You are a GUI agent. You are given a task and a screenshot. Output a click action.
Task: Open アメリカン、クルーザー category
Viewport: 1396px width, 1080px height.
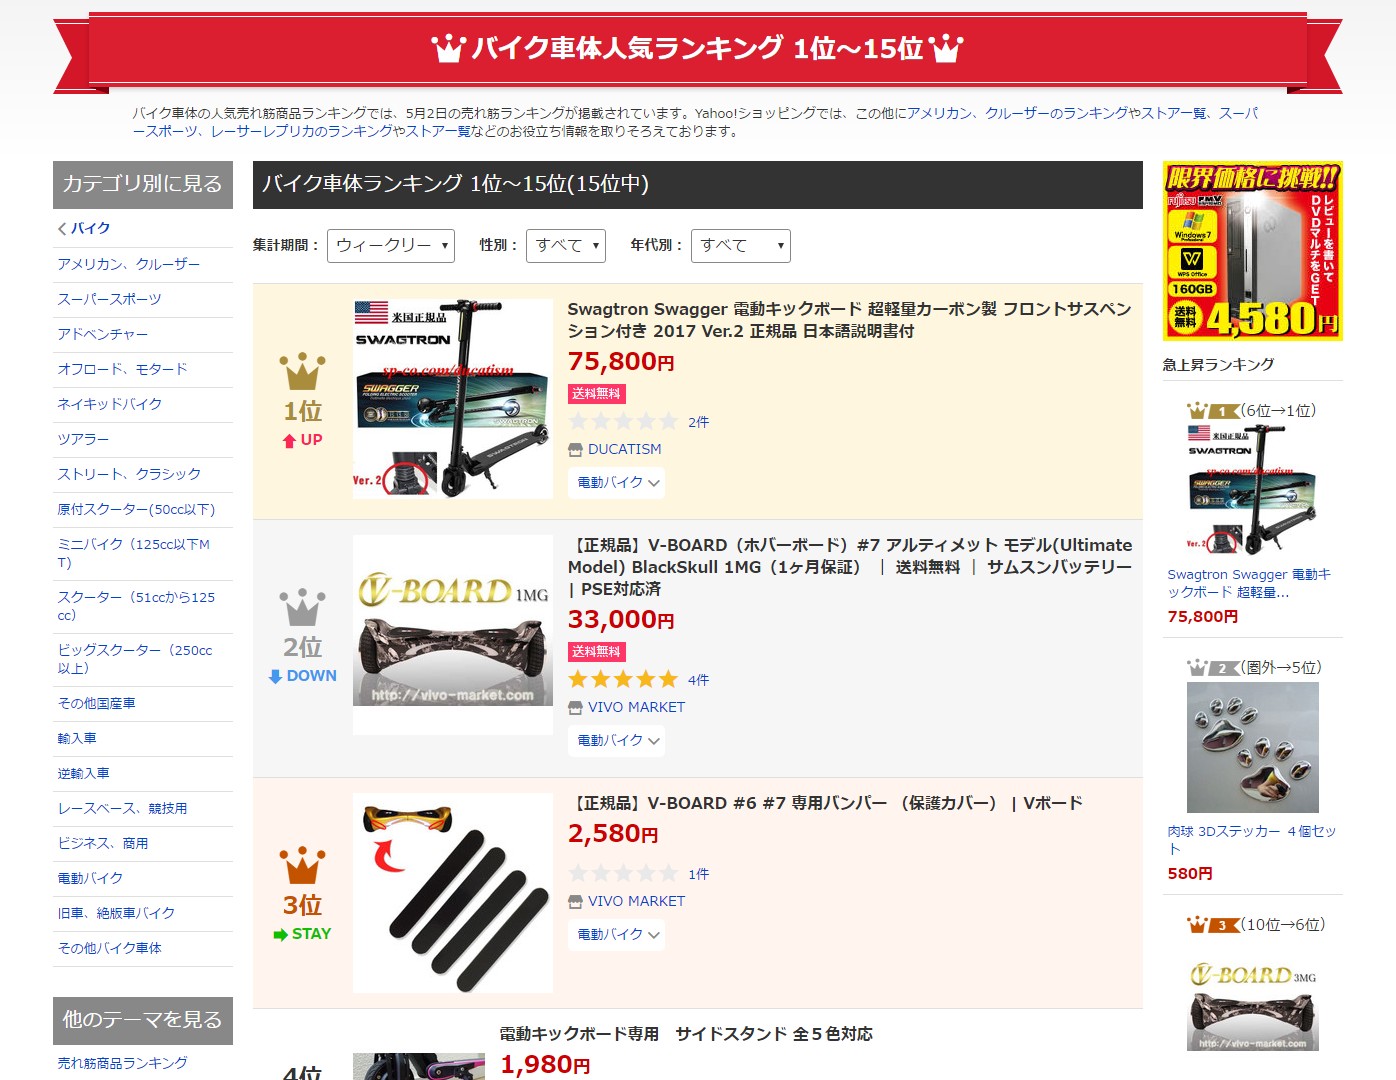click(x=129, y=265)
